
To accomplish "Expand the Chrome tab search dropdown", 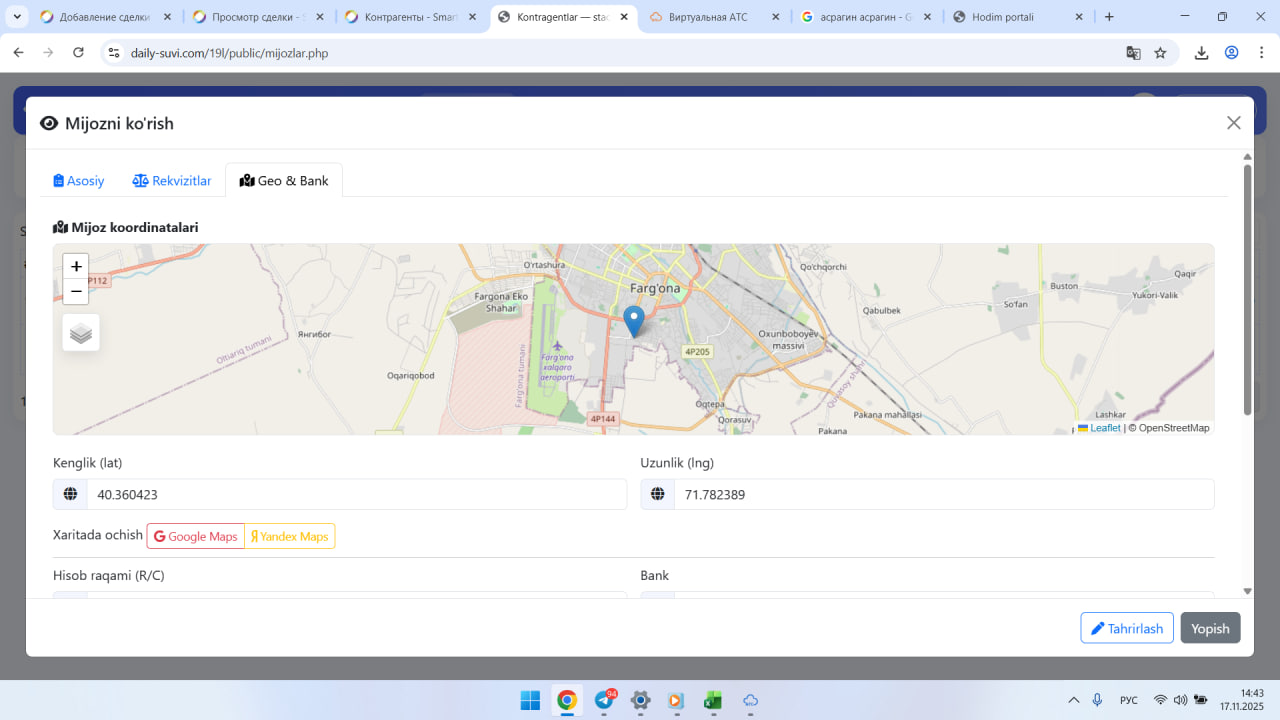I will point(17,17).
